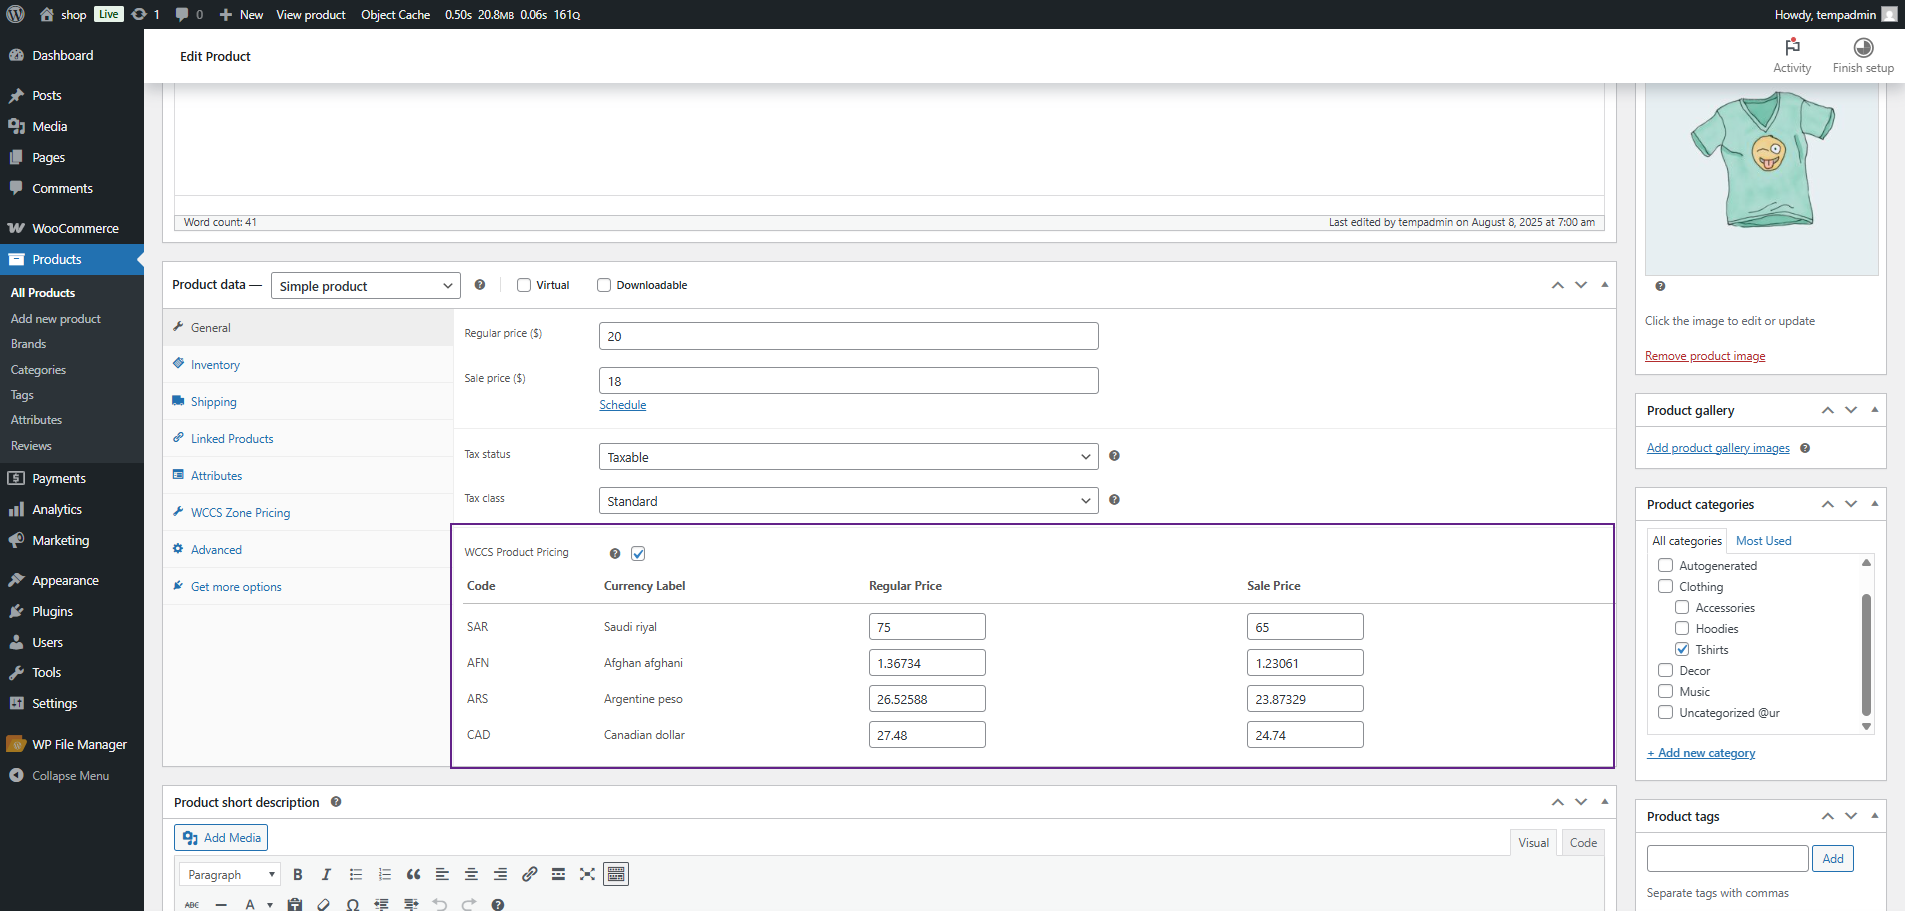The image size is (1905, 911).
Task: Click the insert link icon
Action: (529, 874)
